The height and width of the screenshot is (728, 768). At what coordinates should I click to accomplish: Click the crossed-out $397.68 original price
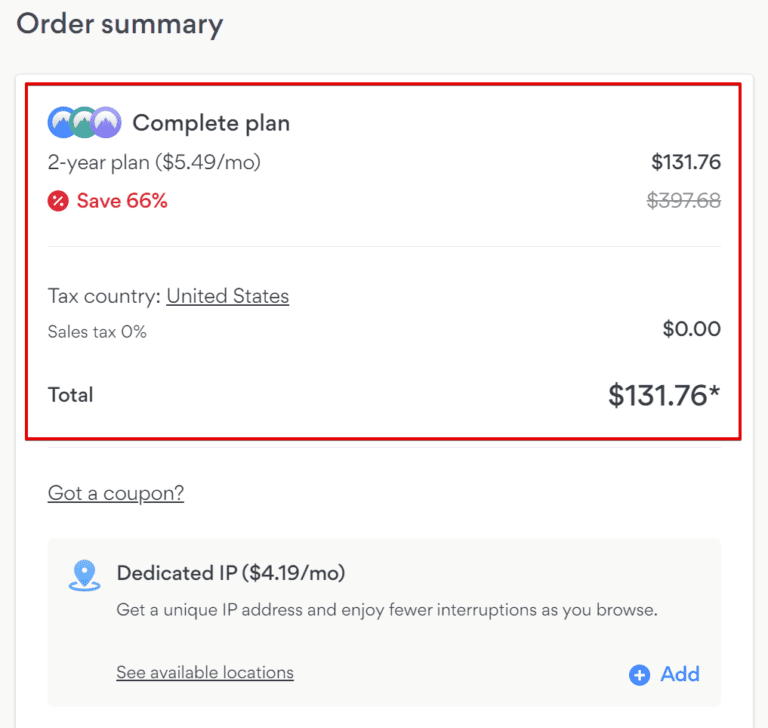coord(684,201)
